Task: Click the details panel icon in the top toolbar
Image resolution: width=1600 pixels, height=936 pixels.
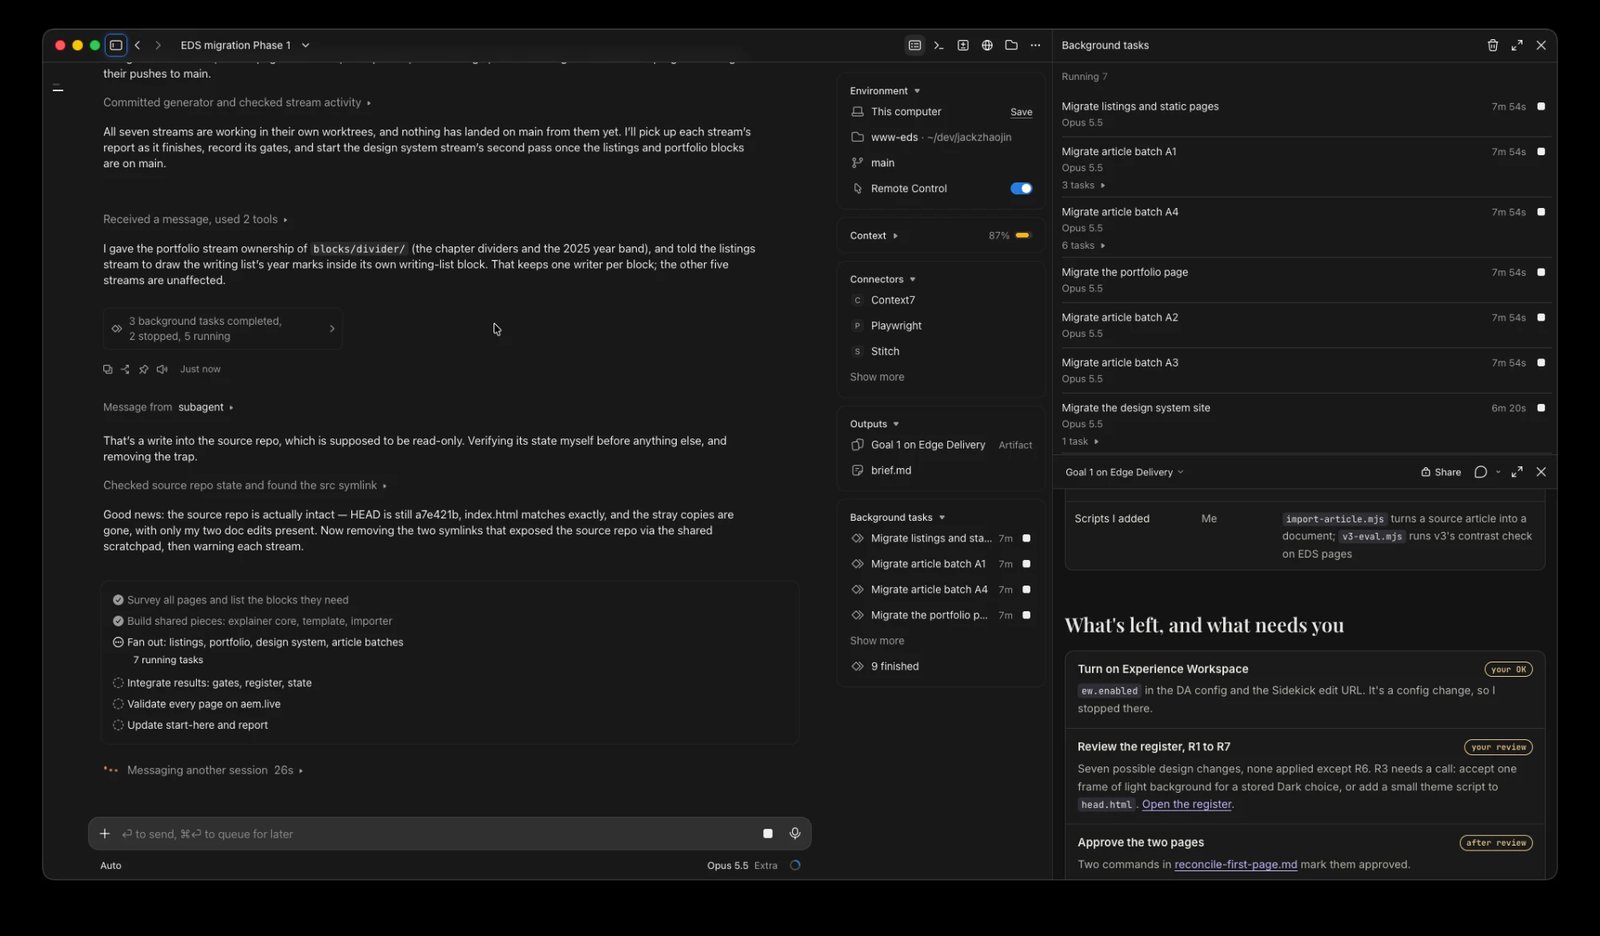Action: tap(914, 45)
